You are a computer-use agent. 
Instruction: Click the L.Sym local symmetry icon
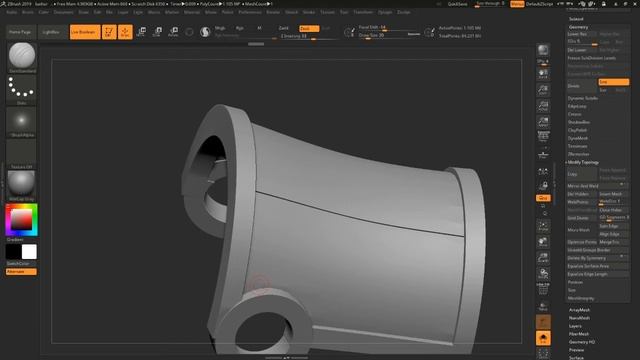click(x=543, y=172)
